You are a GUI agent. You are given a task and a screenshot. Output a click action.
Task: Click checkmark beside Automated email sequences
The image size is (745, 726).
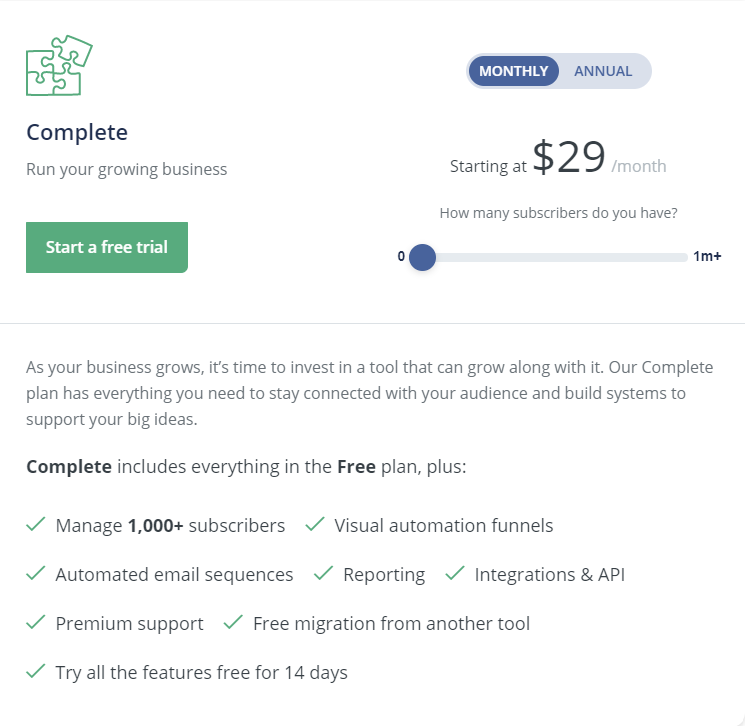tap(36, 573)
